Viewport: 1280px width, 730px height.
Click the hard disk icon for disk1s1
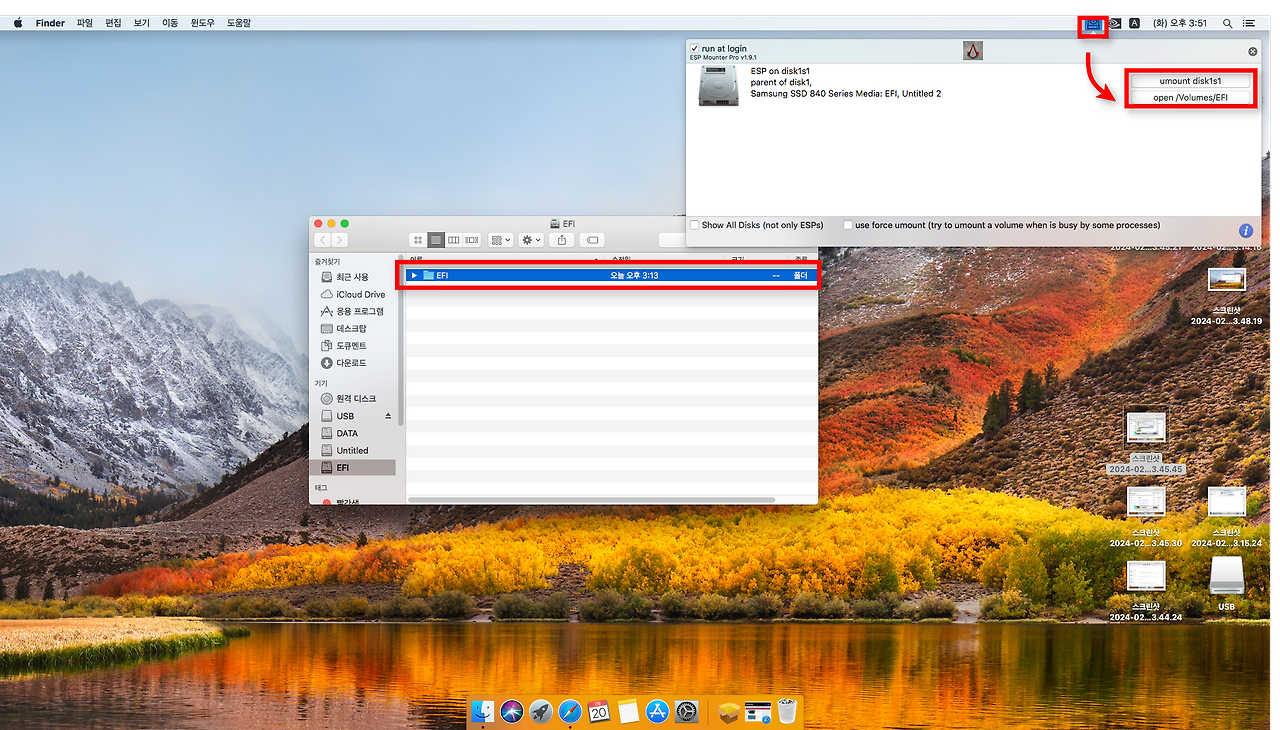[x=718, y=87]
